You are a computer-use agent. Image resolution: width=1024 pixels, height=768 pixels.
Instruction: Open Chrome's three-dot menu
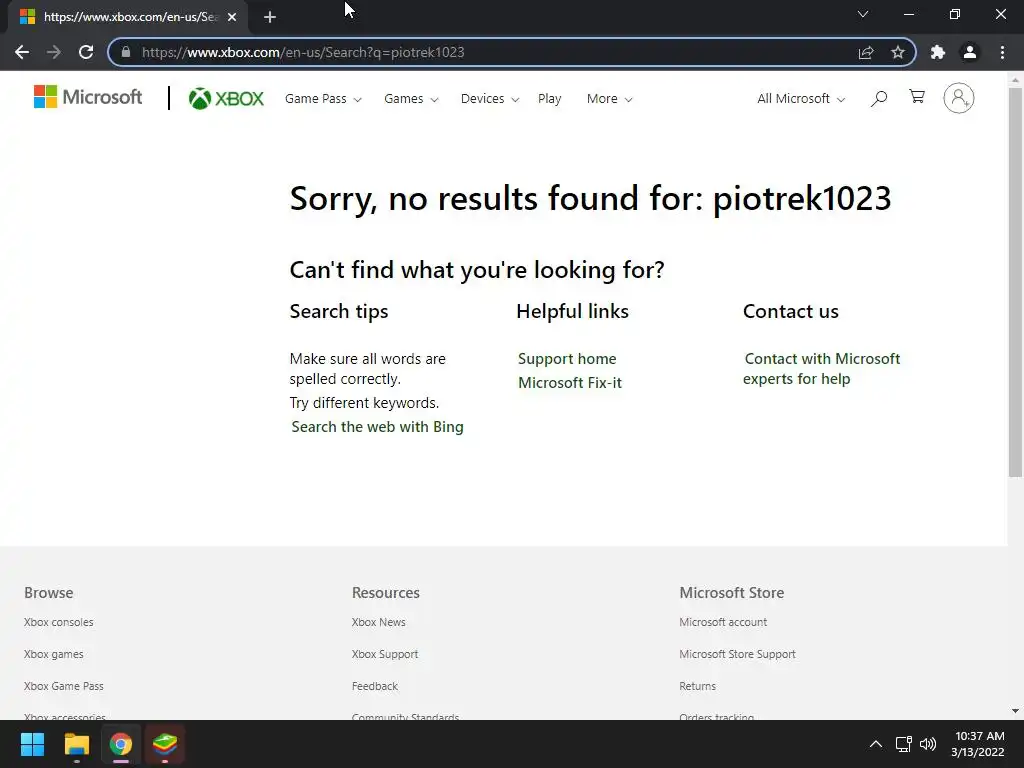1002,52
